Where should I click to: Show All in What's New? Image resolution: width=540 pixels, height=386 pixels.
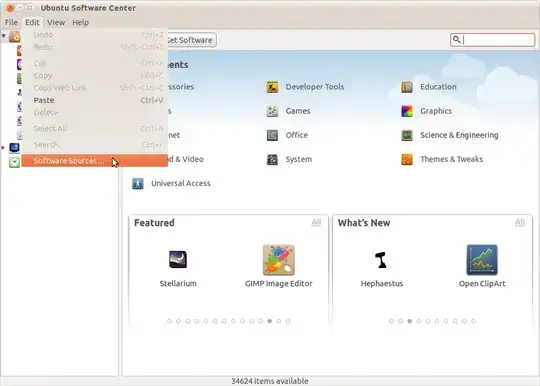(520, 222)
